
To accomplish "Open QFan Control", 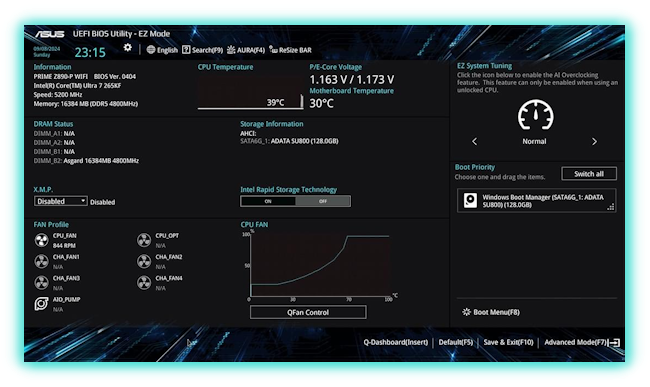I will [x=308, y=312].
